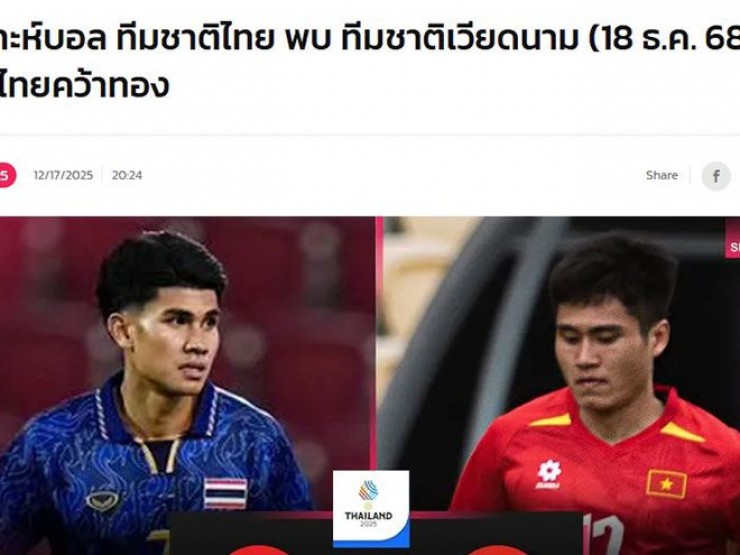Click the pink divider between player photos
This screenshot has height=555, width=740.
(378, 344)
